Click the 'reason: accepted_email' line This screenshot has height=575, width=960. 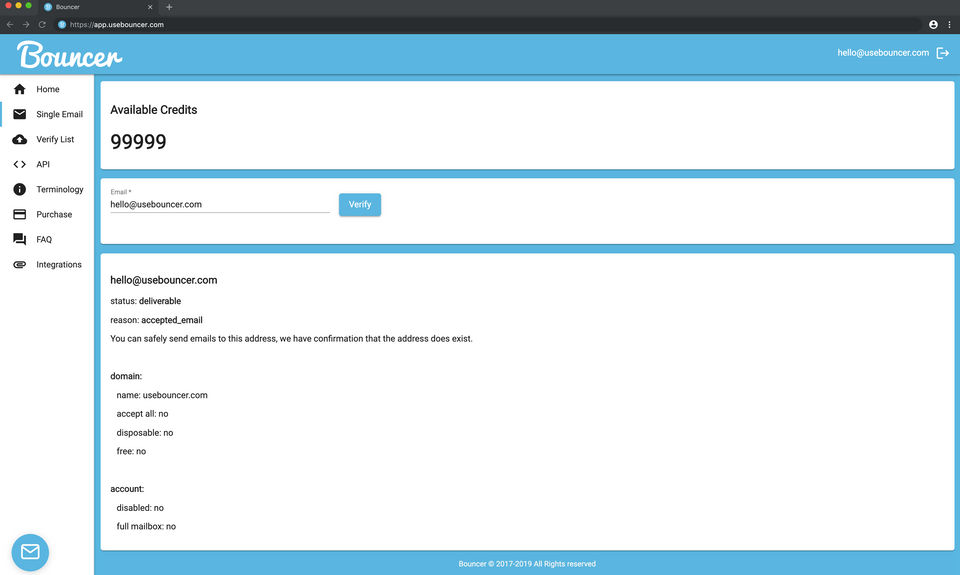[156, 320]
